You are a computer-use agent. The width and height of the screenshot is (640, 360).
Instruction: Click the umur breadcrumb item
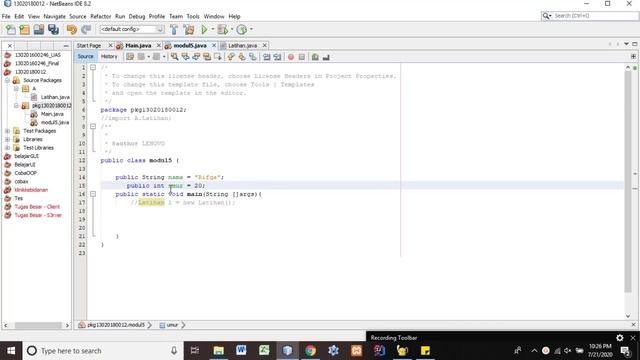coord(172,325)
